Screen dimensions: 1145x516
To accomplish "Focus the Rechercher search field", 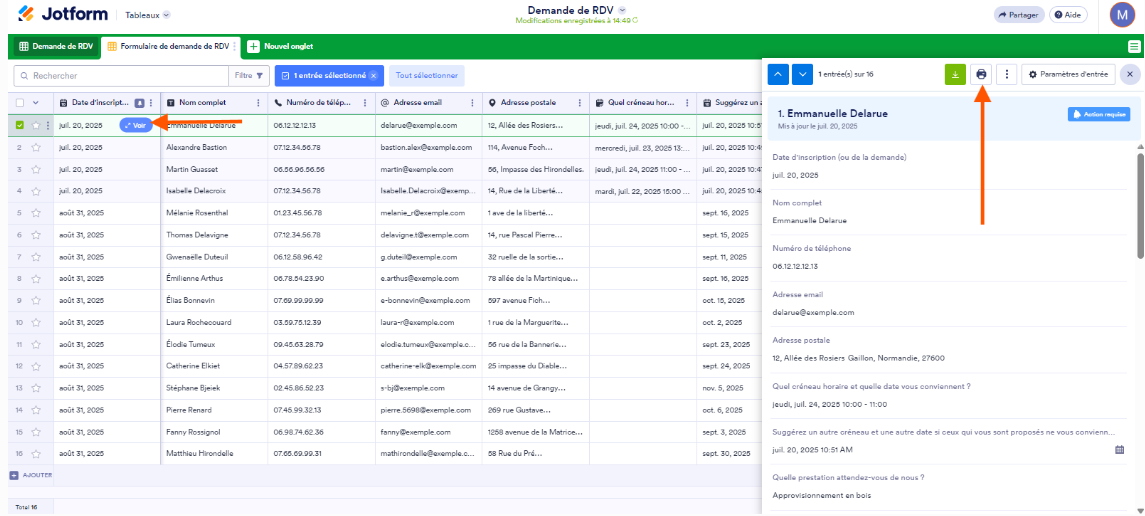I will pyautogui.click(x=120, y=75).
